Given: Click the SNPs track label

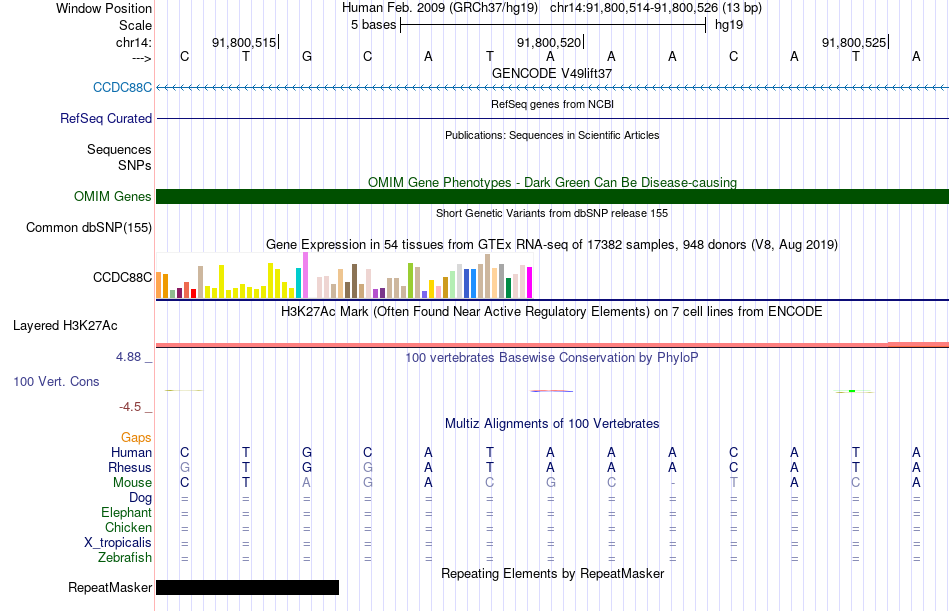Looking at the screenshot, I should click(135, 165).
